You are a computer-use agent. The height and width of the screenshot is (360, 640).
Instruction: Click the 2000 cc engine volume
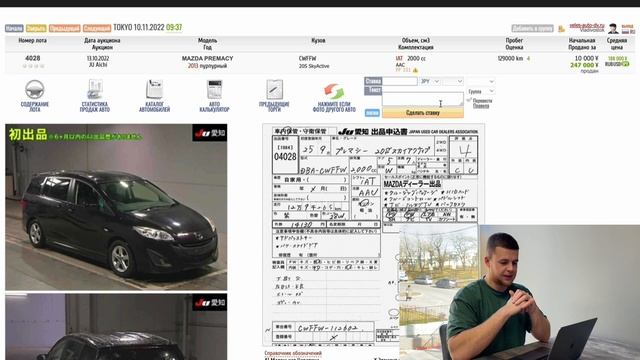click(x=416, y=58)
